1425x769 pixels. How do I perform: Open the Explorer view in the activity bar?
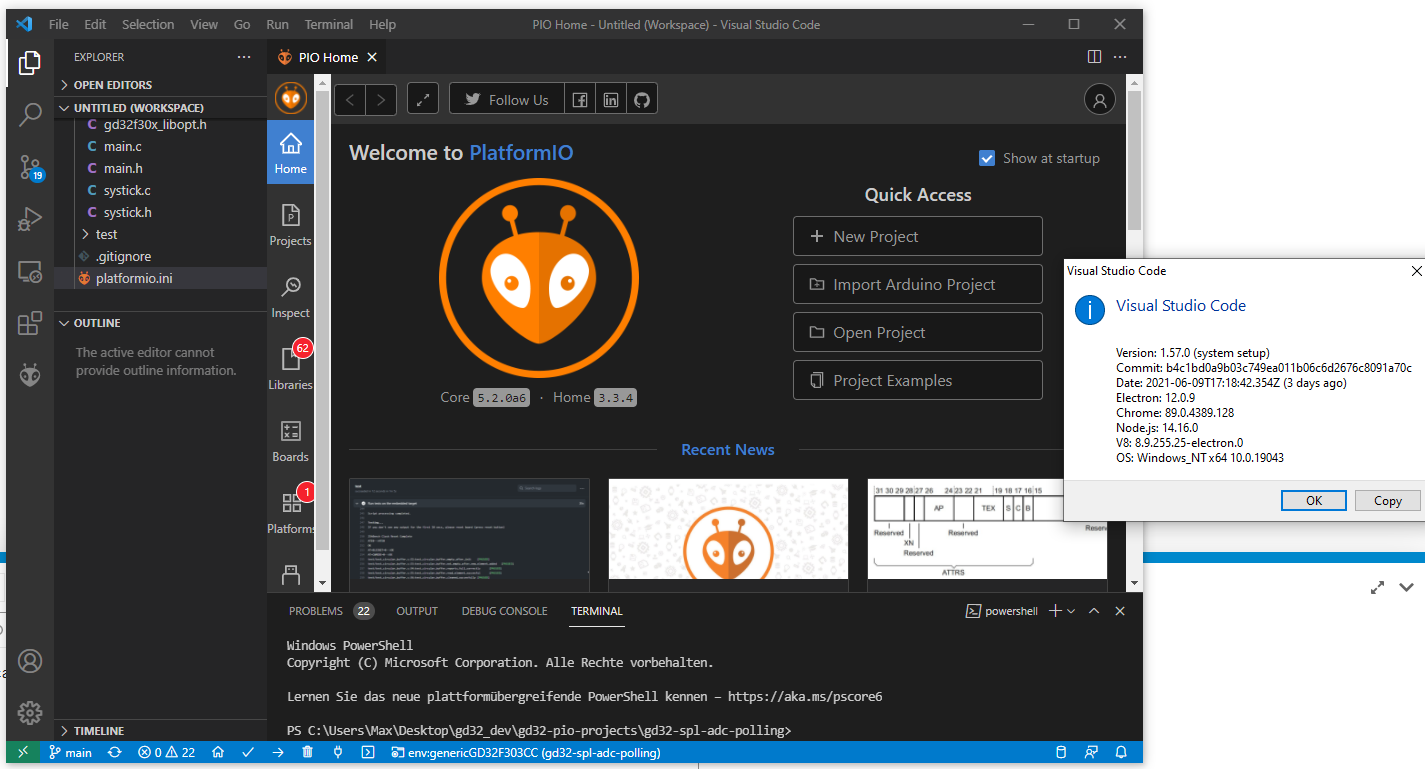30,64
